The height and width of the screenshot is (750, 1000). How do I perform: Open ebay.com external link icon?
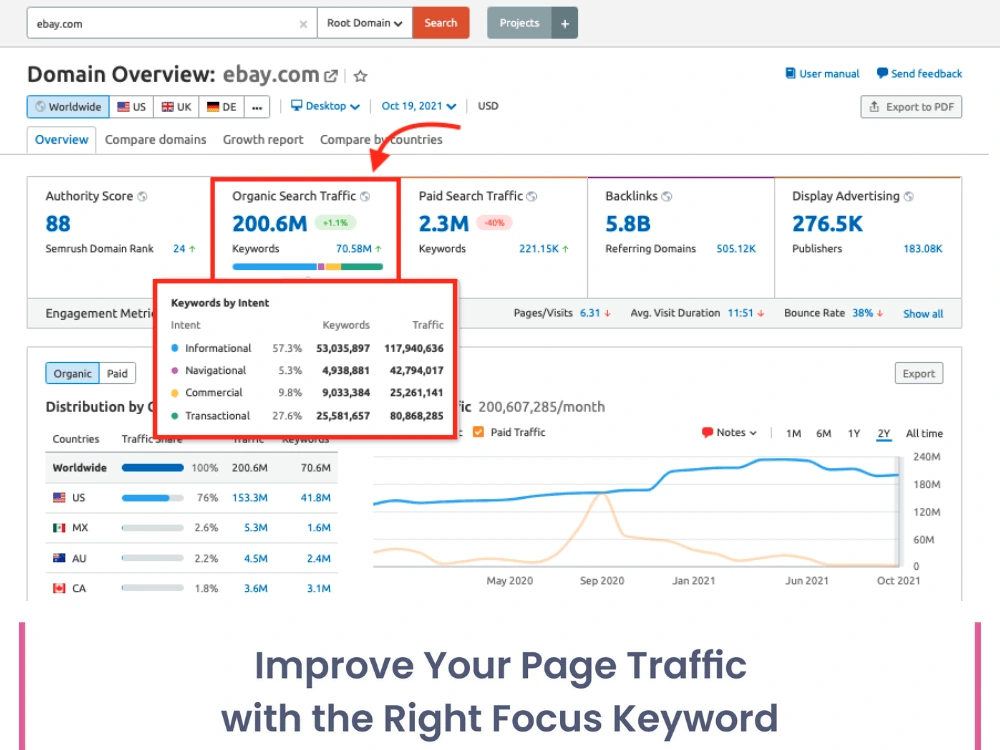tap(330, 76)
